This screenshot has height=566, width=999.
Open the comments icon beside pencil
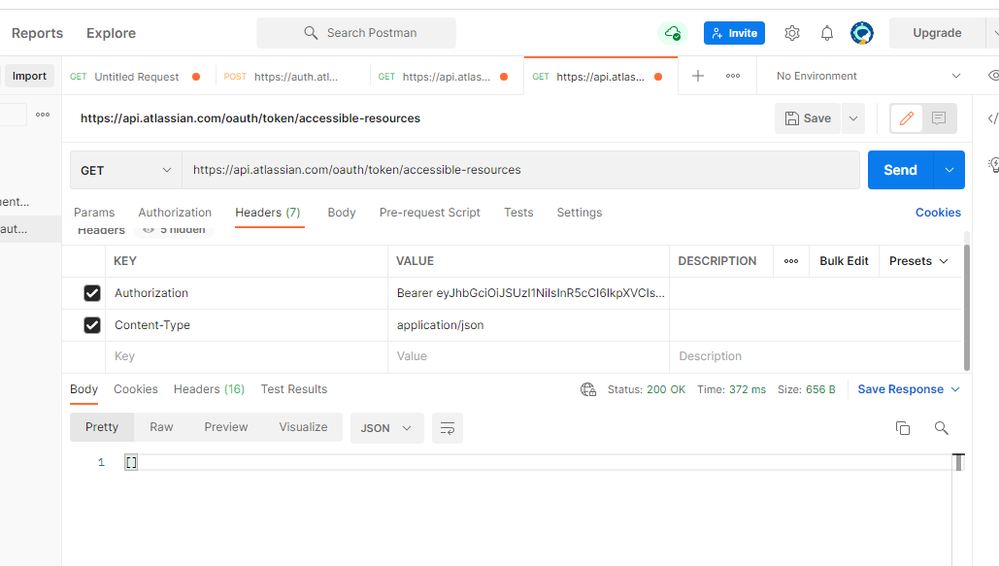click(938, 118)
